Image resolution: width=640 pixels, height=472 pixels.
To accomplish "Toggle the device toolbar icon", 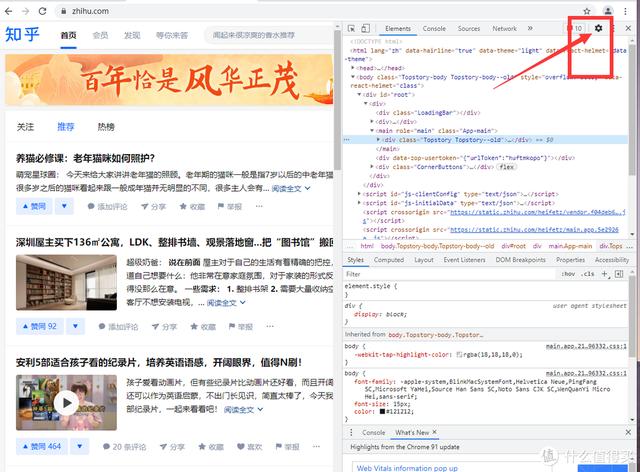I will pyautogui.click(x=367, y=29).
